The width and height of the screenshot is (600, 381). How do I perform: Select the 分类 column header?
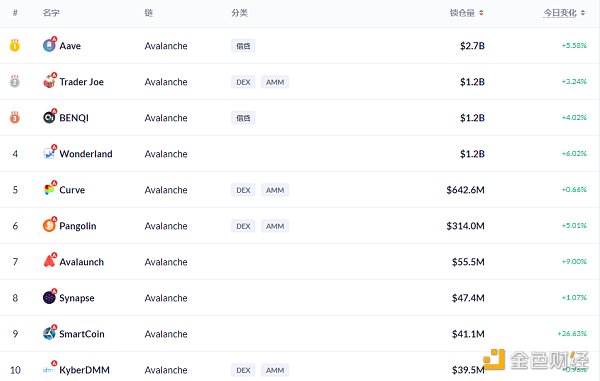(240, 13)
